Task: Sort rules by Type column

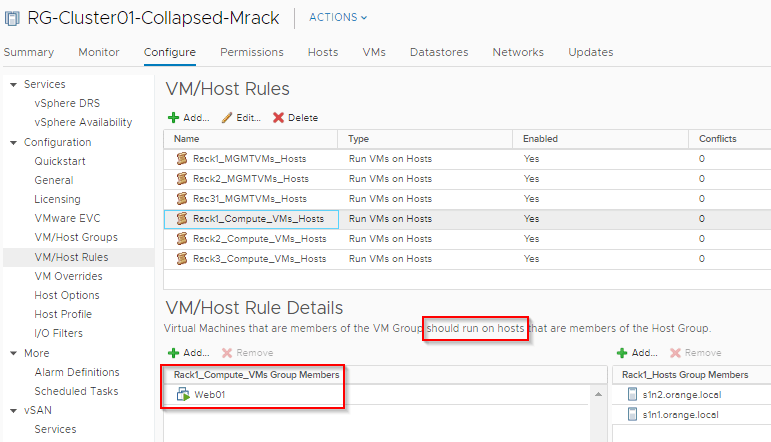Action: point(358,139)
